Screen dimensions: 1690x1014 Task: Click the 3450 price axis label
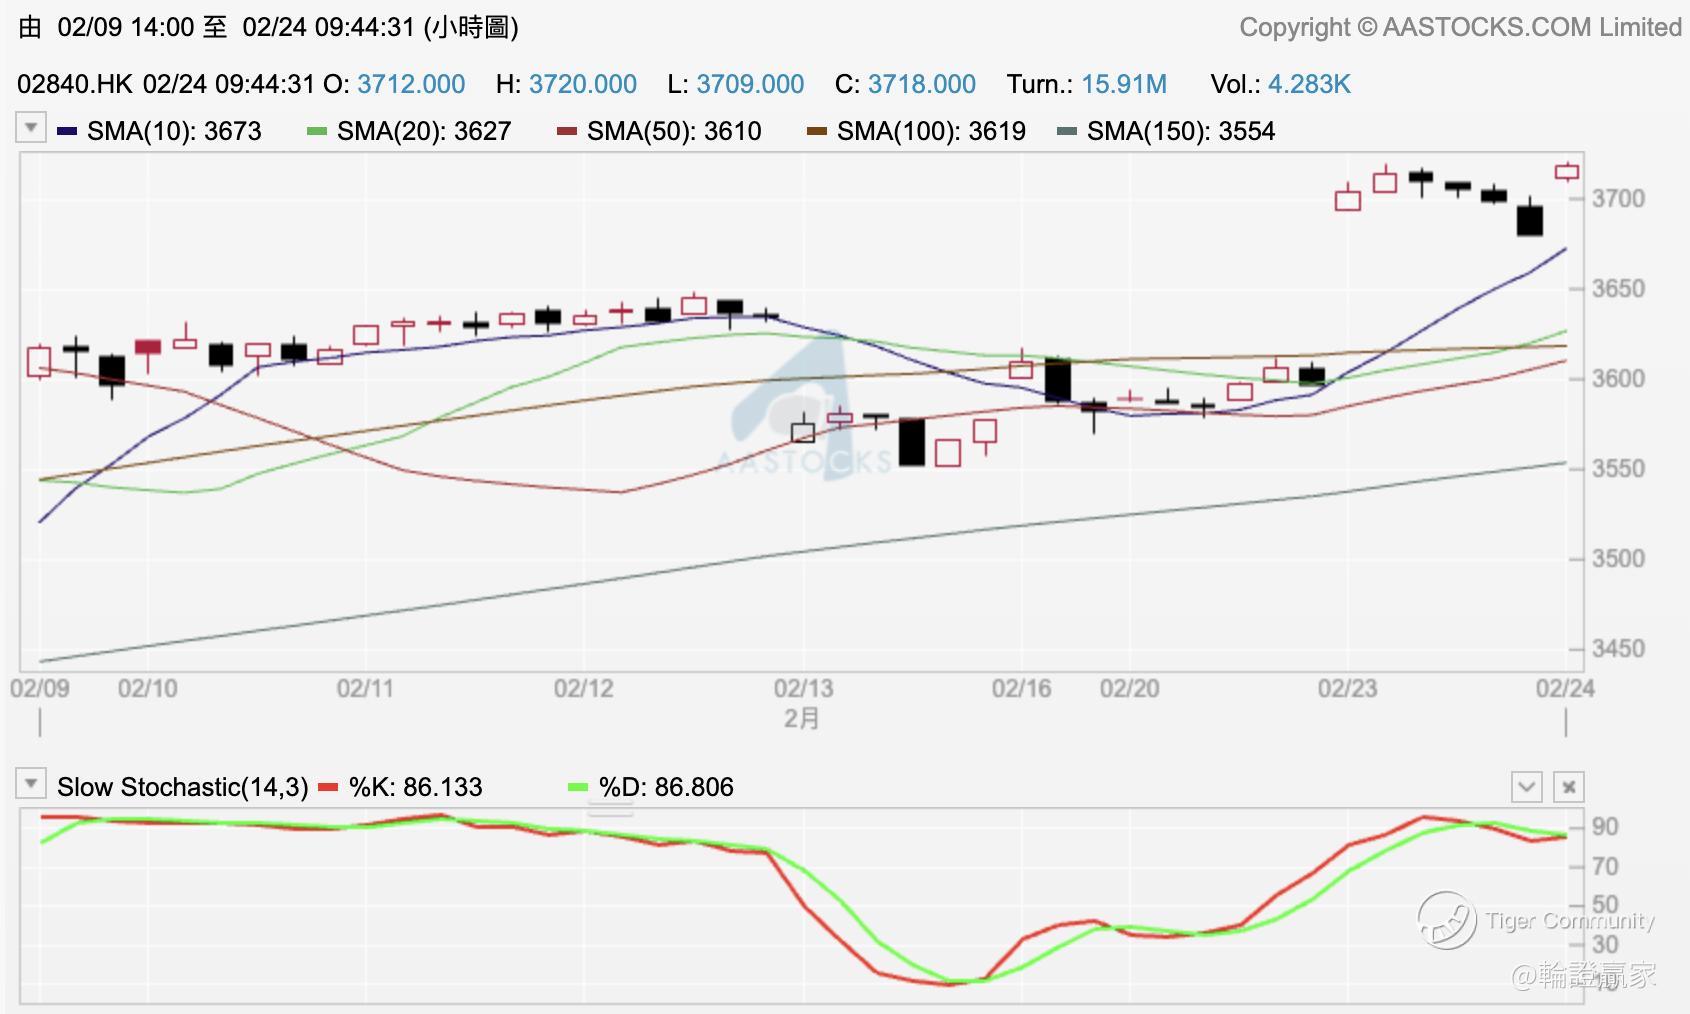[x=1618, y=649]
